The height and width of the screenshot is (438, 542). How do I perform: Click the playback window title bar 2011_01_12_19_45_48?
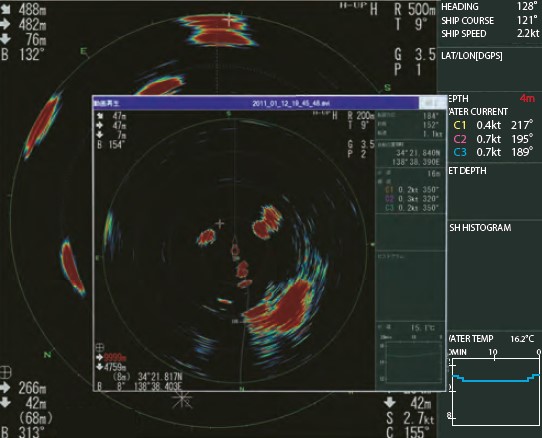(255, 103)
